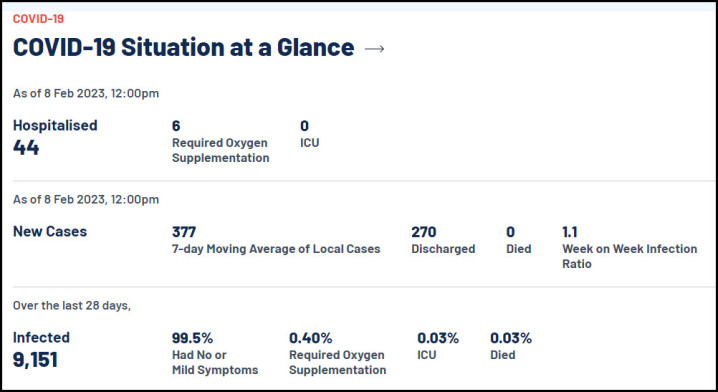Click the 377 moving average figure
The width and height of the screenshot is (718, 392).
point(184,232)
